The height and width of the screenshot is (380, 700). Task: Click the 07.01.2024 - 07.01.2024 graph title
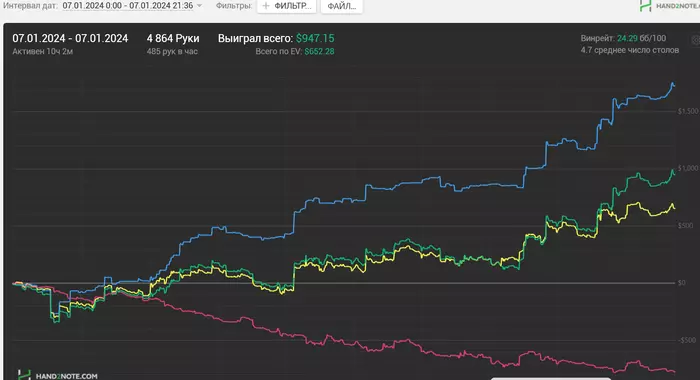[x=70, y=38]
